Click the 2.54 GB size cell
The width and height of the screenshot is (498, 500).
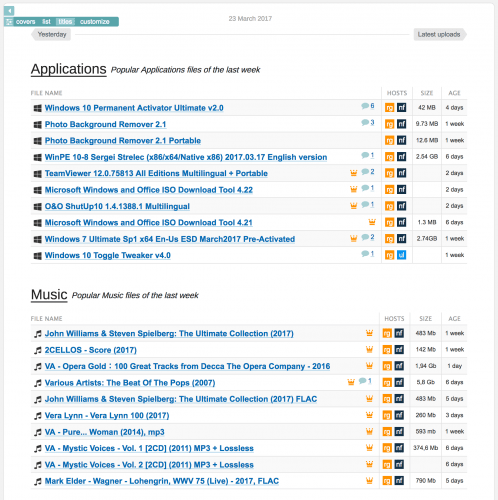427,157
